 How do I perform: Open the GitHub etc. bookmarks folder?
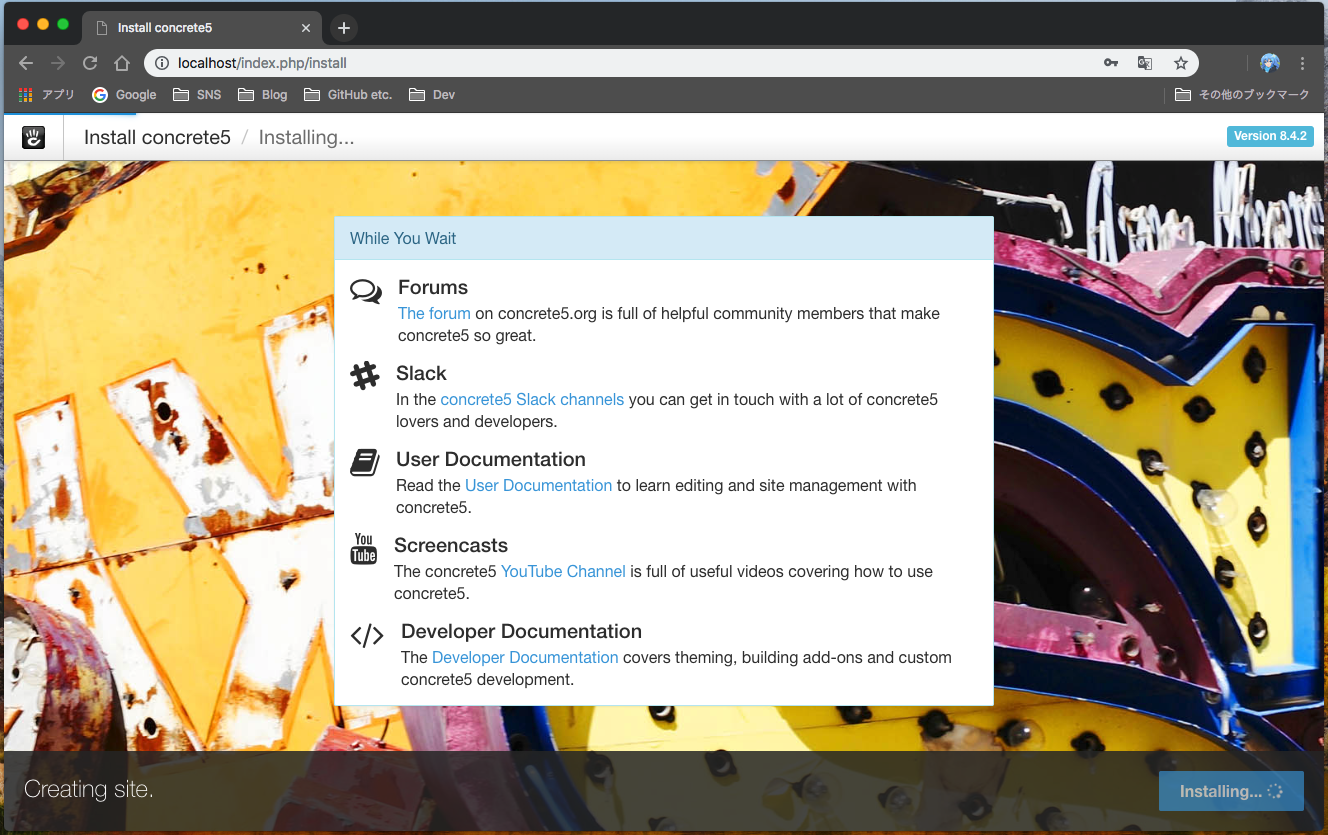pos(349,95)
